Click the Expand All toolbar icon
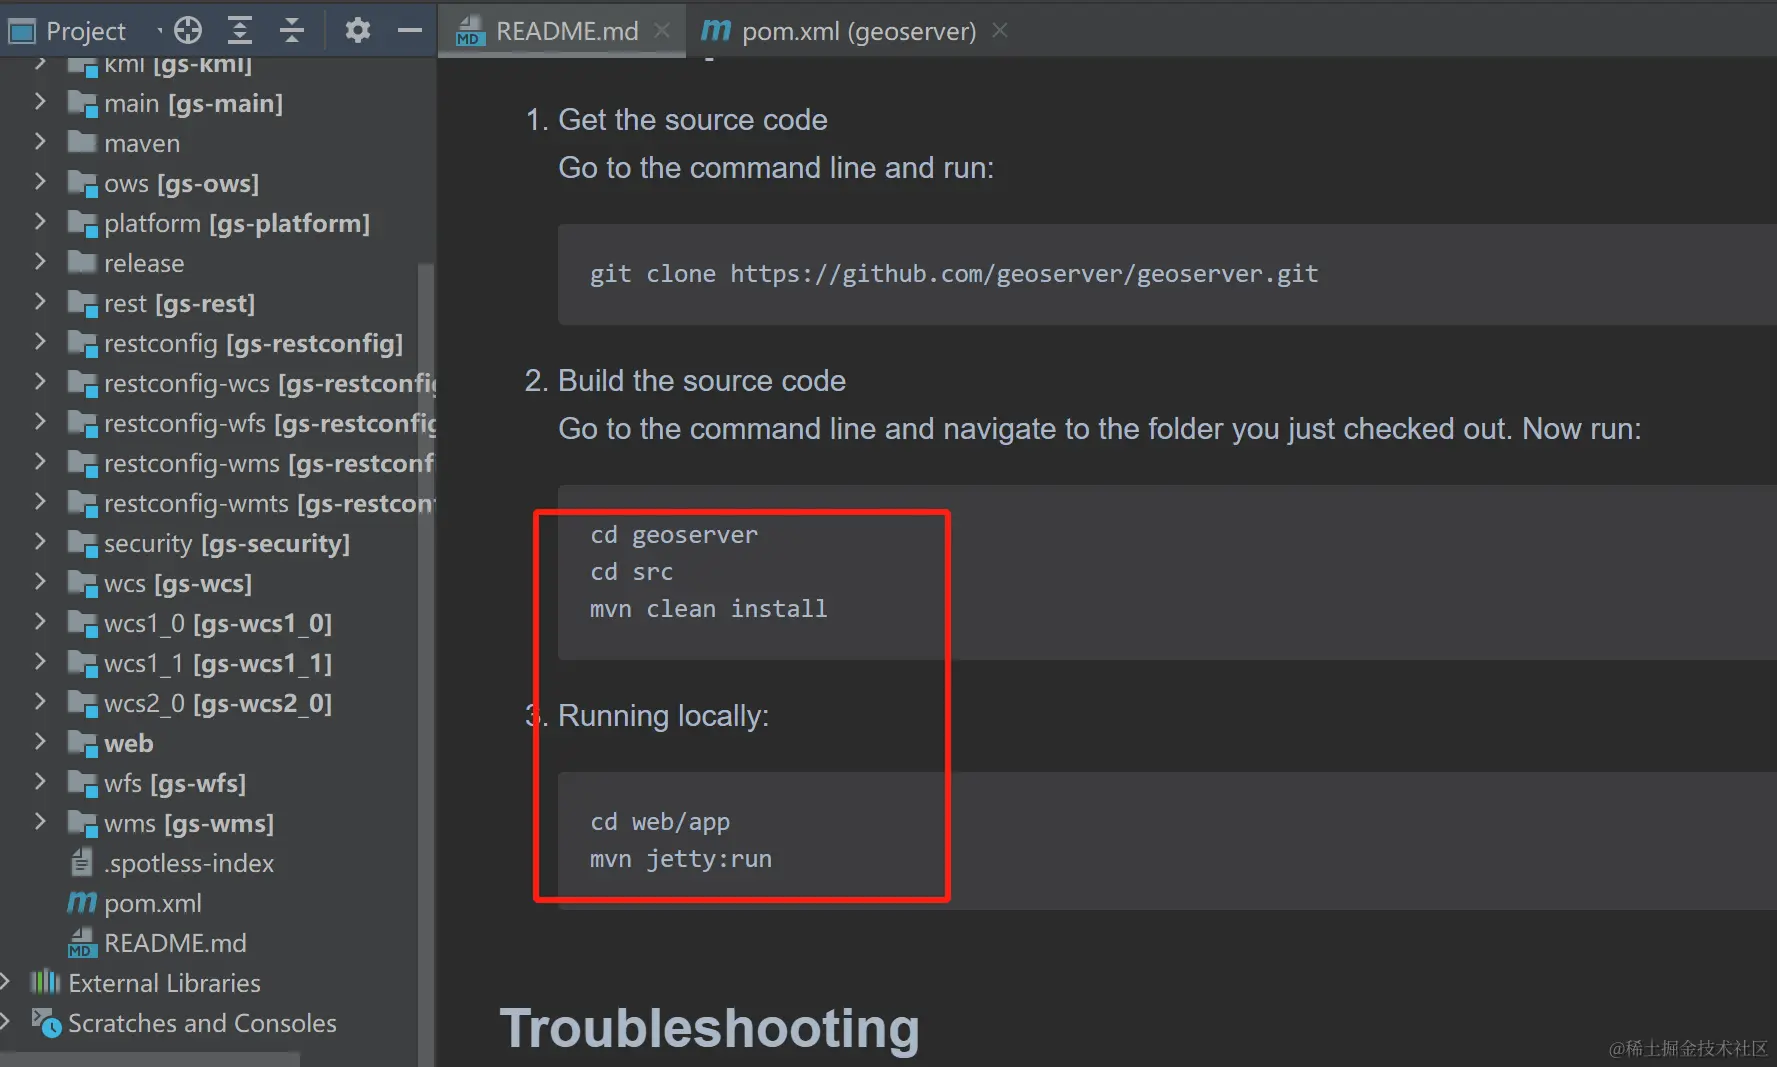 coord(239,31)
